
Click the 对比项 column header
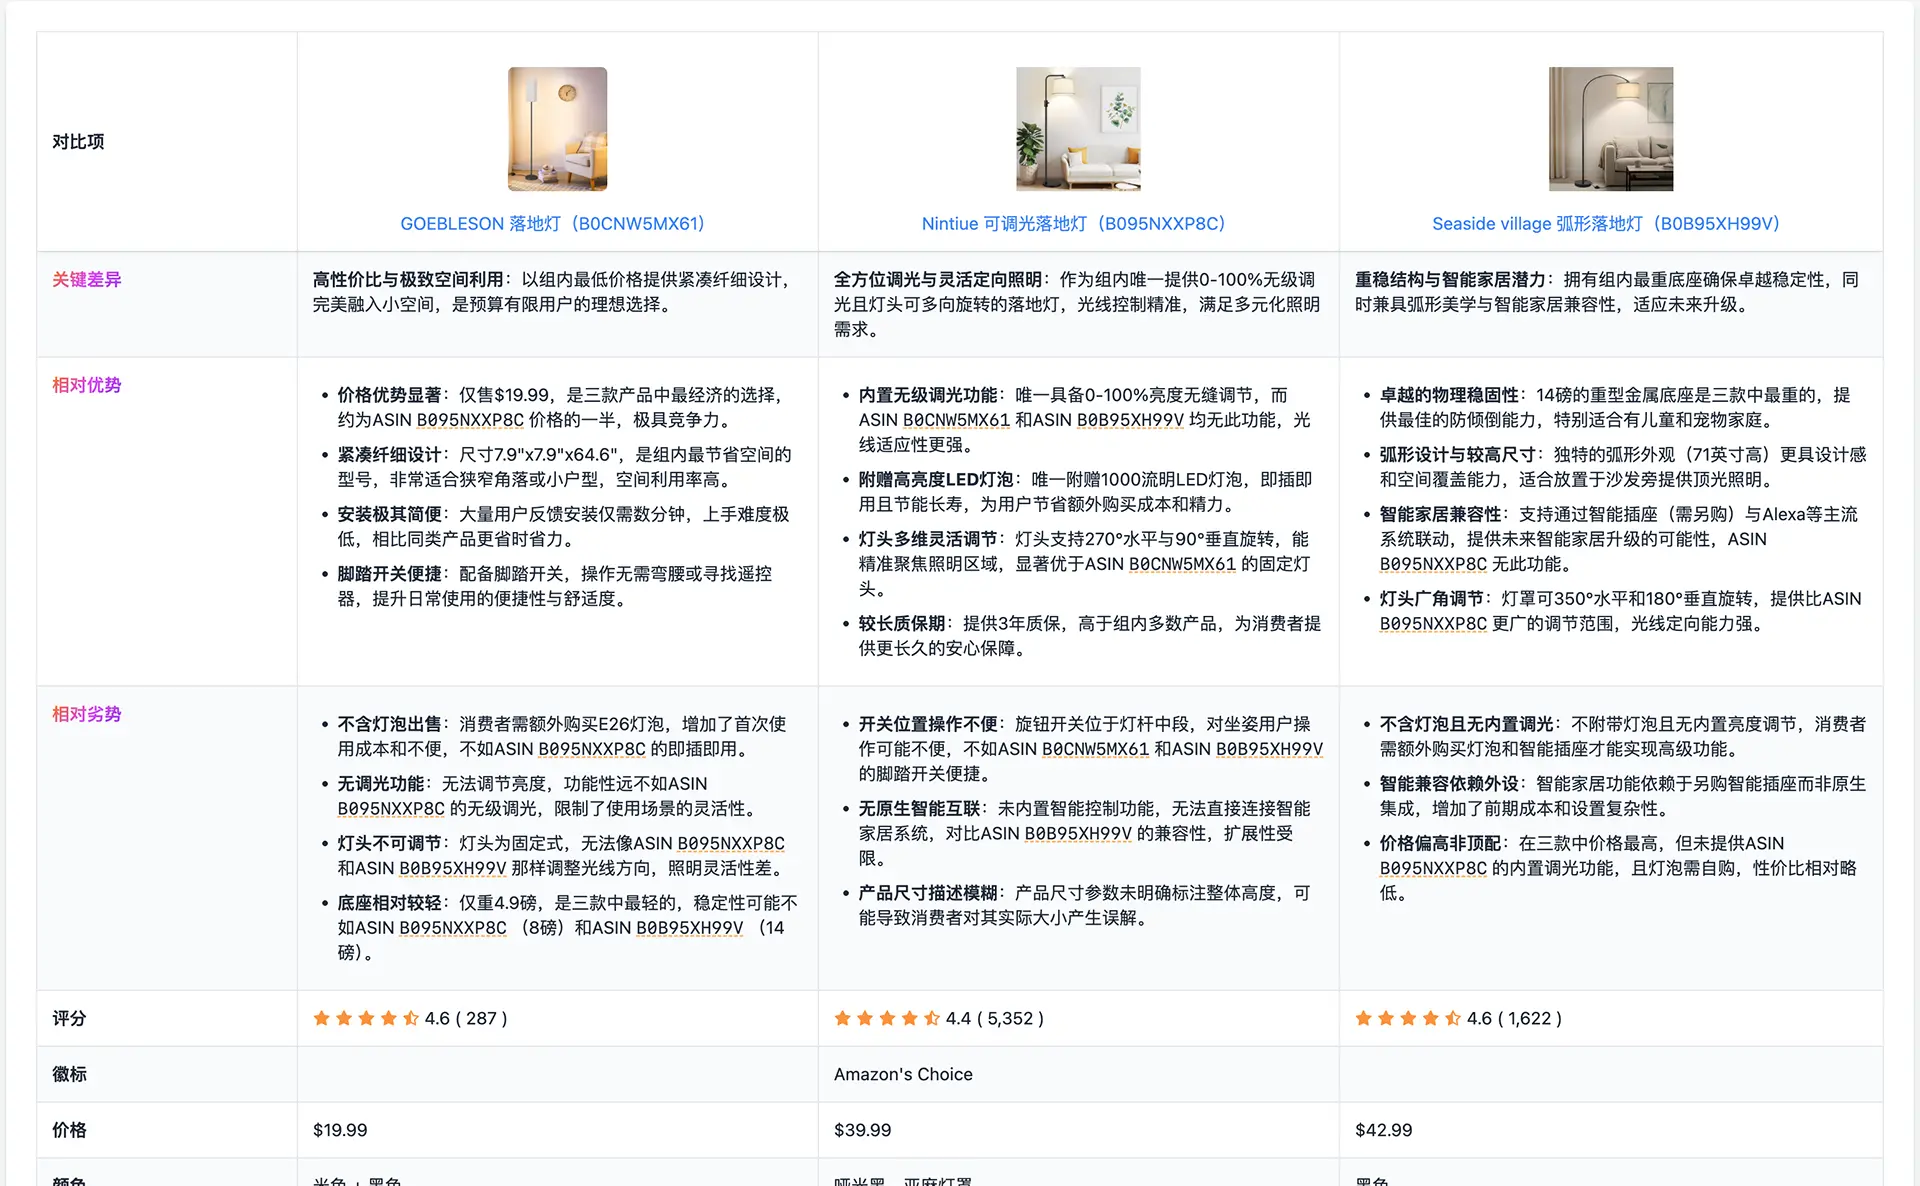click(78, 142)
